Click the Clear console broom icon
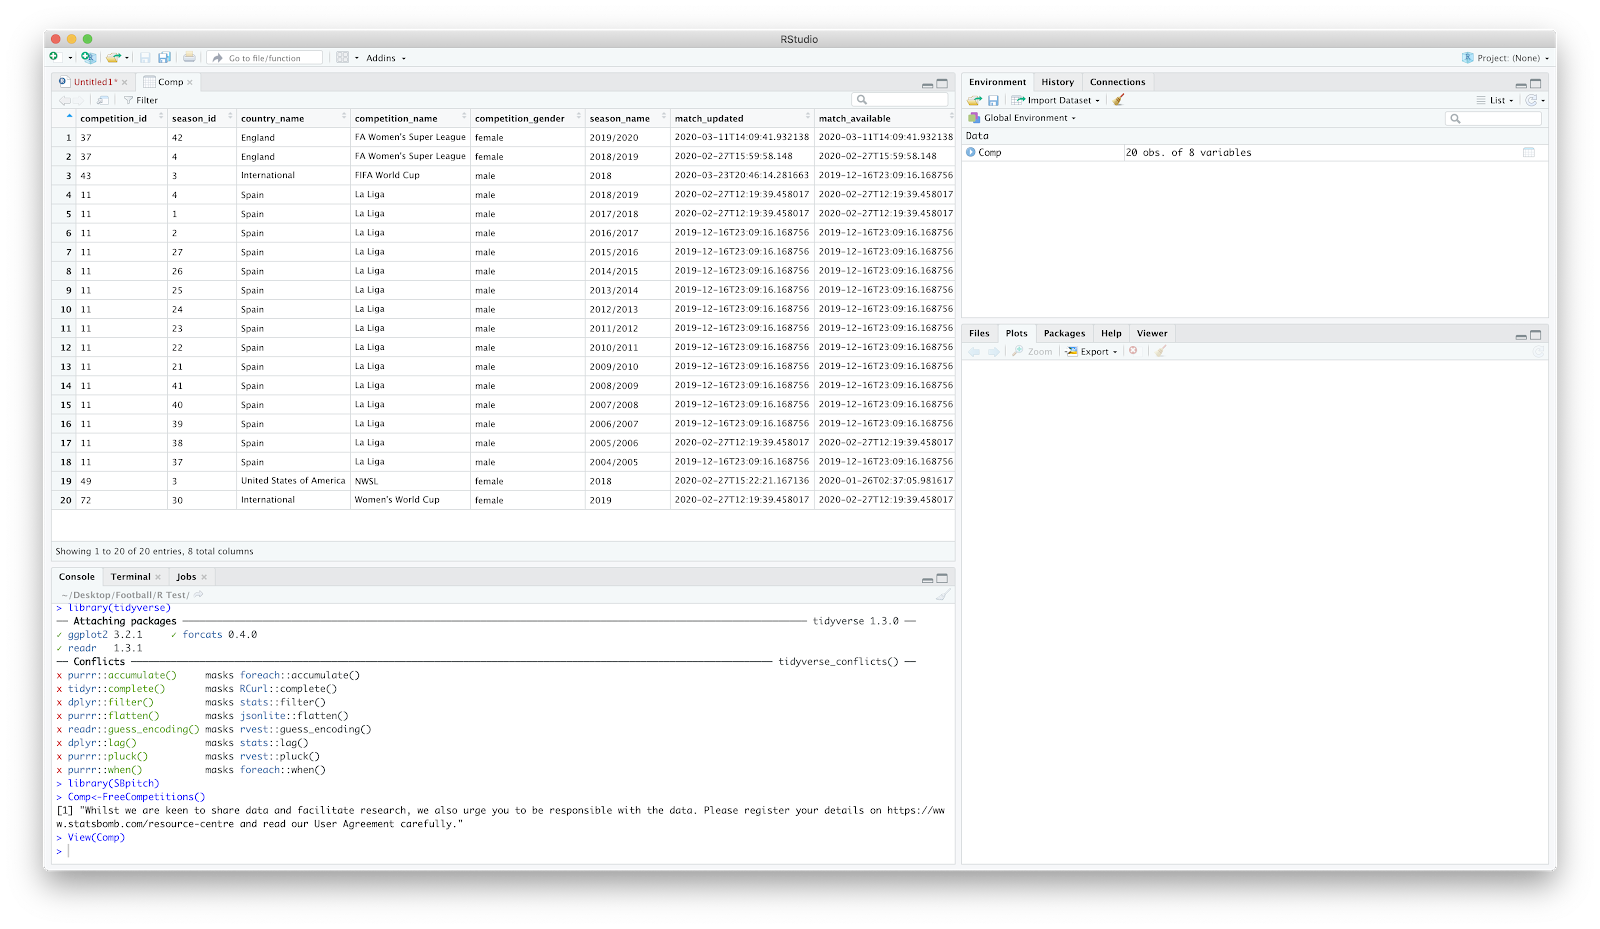 tap(942, 595)
